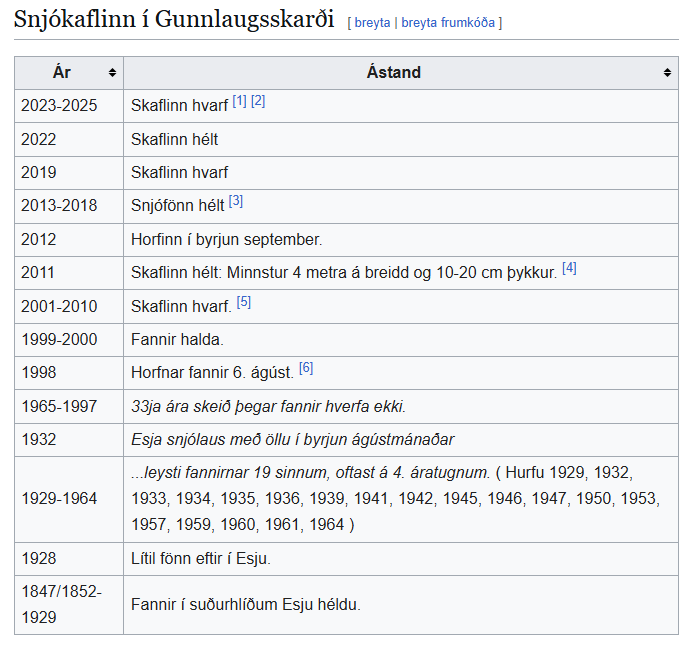
Task: Click the 'Ár' column header text
Action: (x=62, y=72)
